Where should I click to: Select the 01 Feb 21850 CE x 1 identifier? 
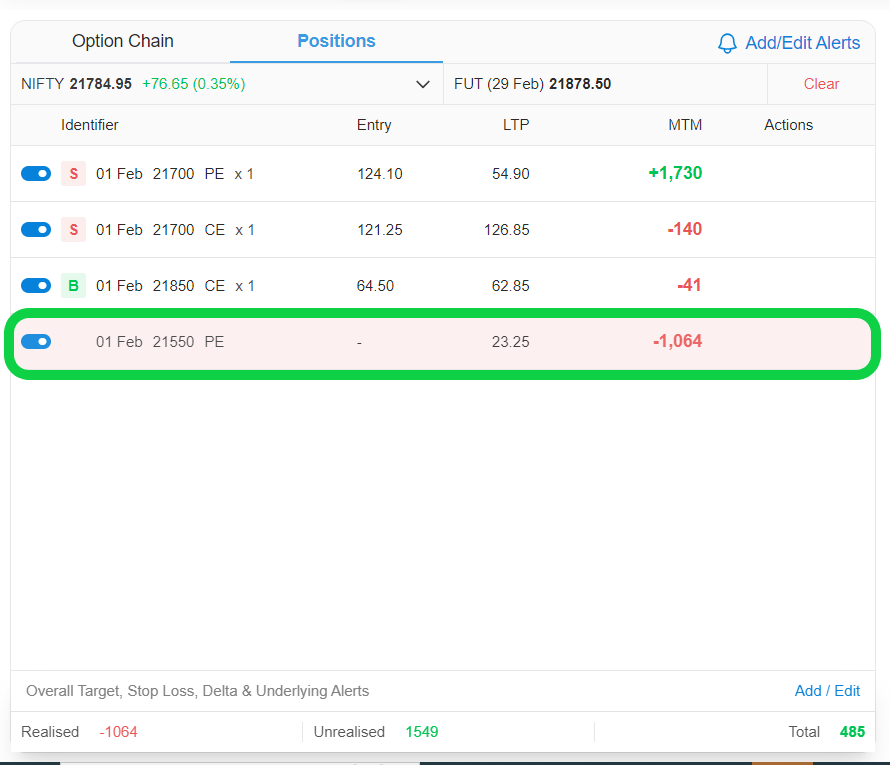[175, 285]
